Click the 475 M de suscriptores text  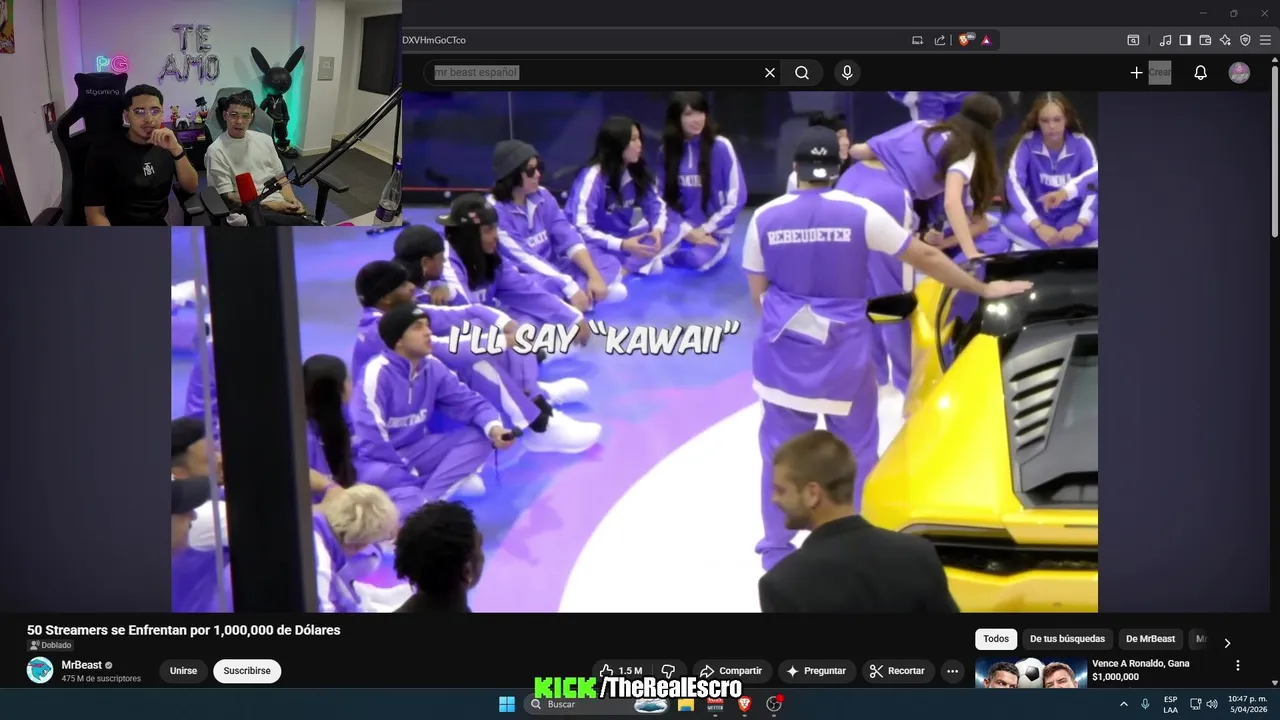coord(101,679)
